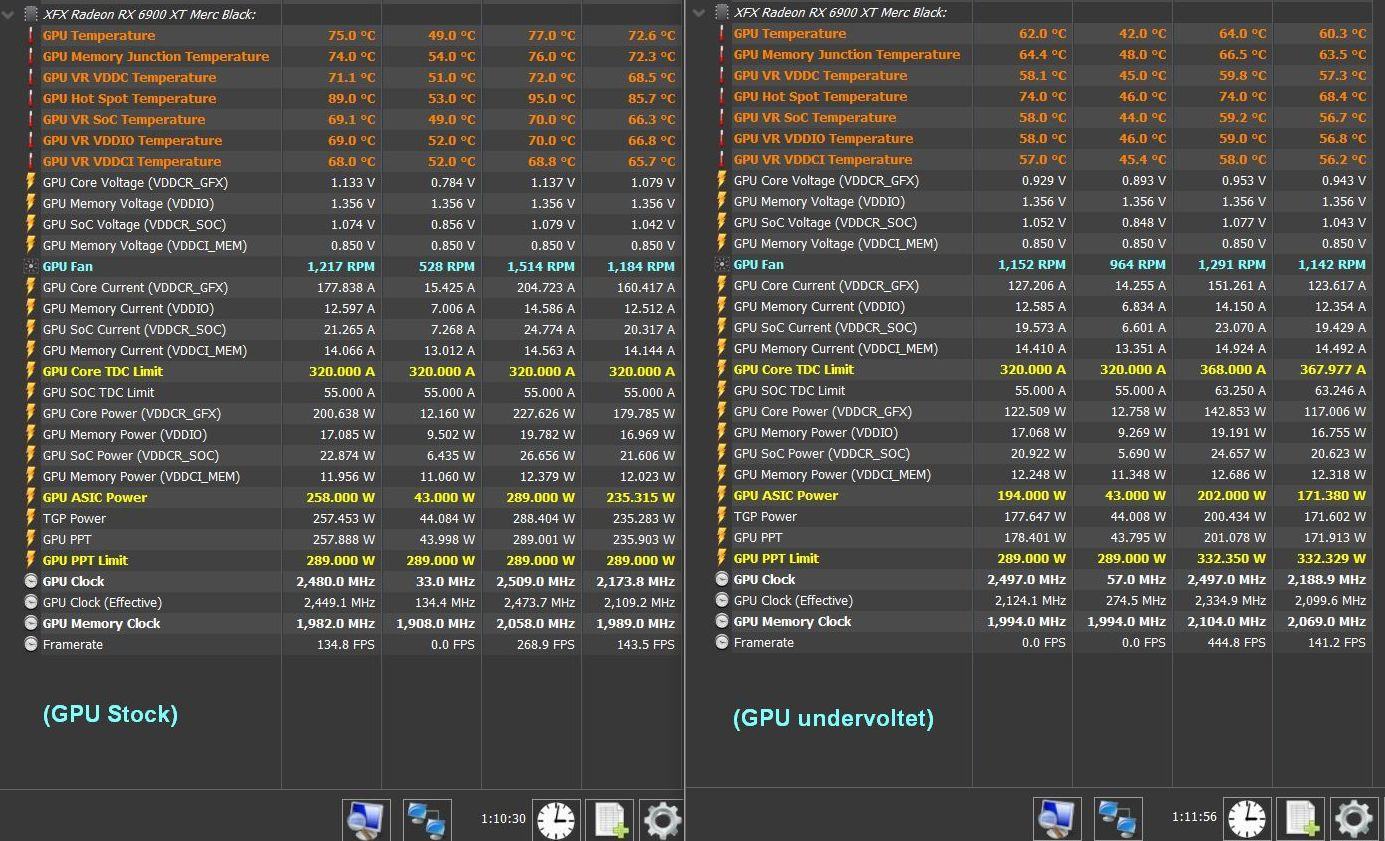This screenshot has height=841, width=1385.
Task: Click the clock icon next to GPU Clock
Action: pos(30,581)
